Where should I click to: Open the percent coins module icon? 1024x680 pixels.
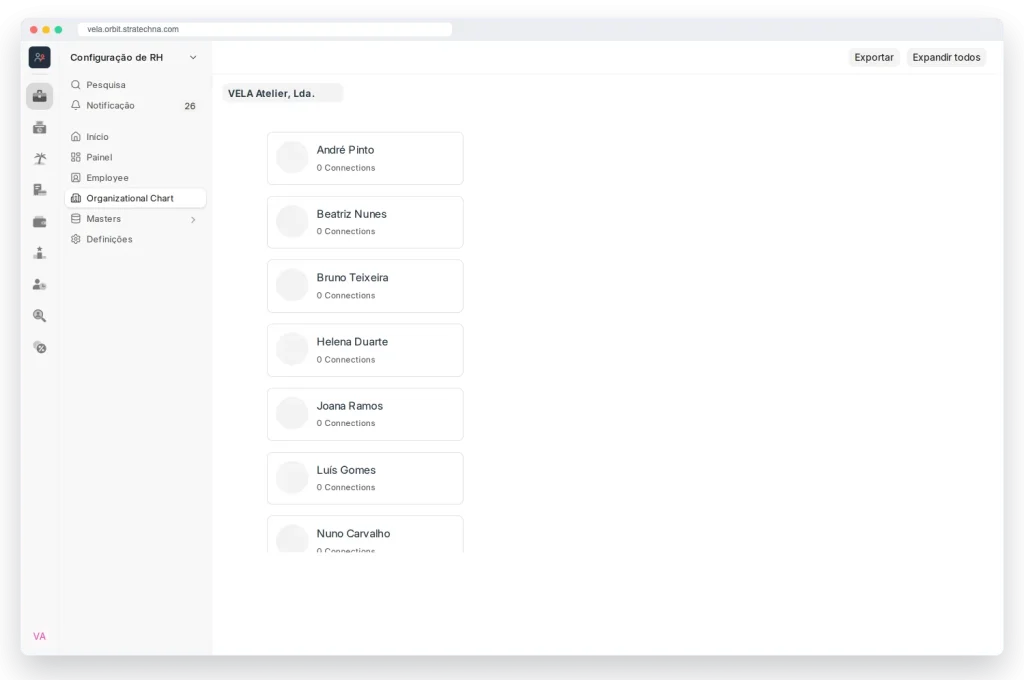[x=39, y=347]
